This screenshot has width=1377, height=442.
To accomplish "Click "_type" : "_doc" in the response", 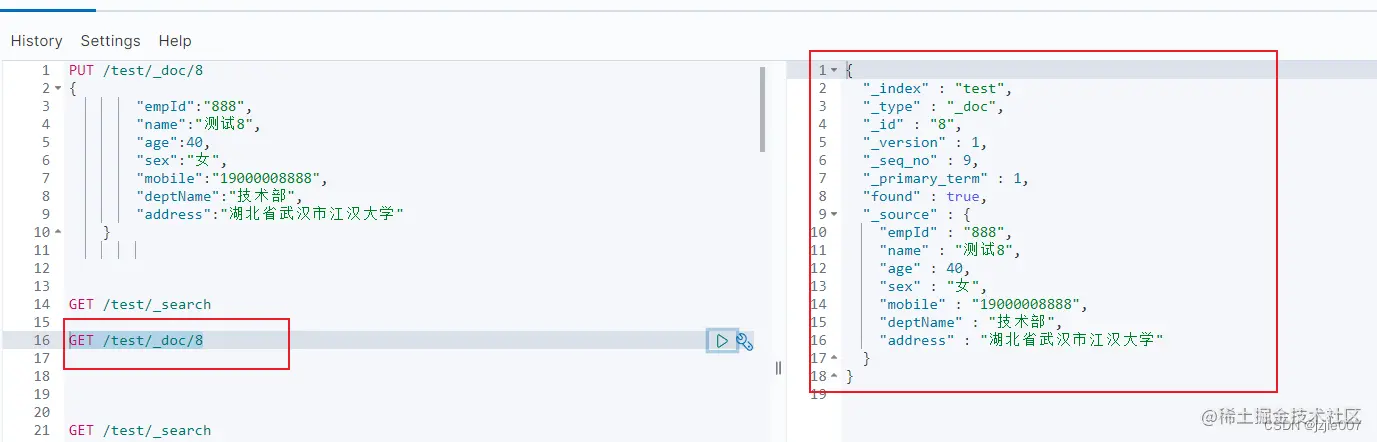I will (x=933, y=107).
